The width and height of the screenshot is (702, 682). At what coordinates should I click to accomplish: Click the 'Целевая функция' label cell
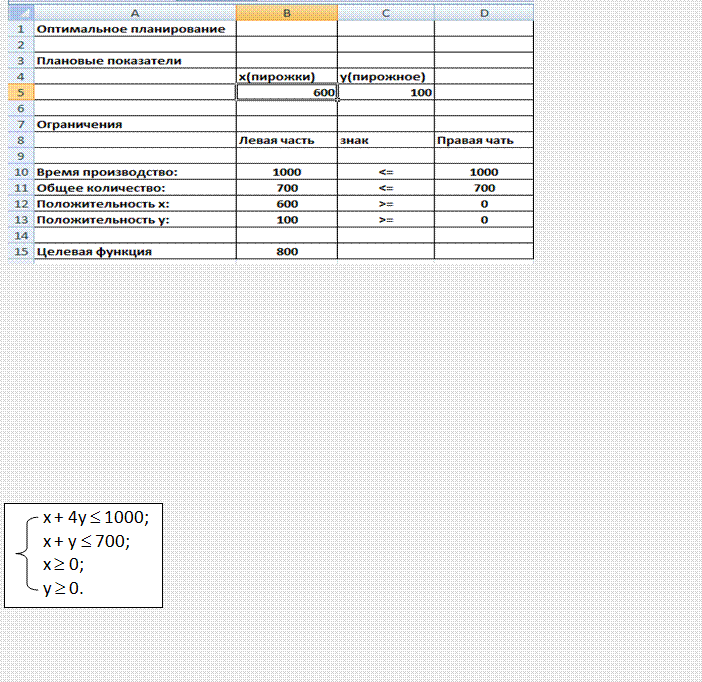point(135,252)
